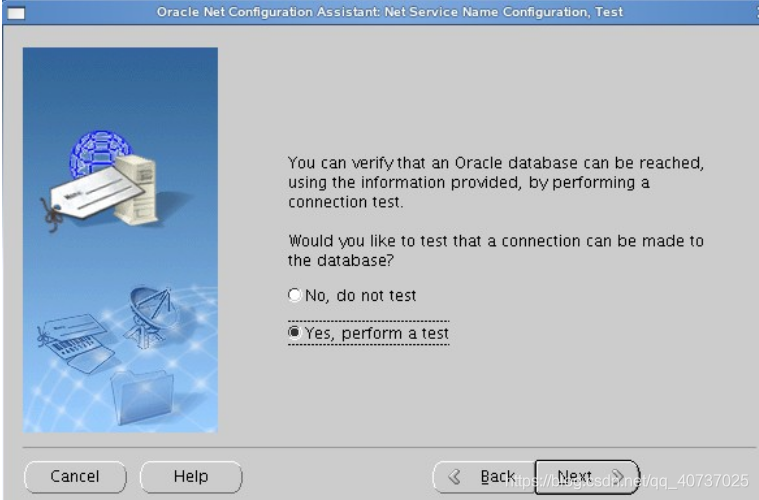Image resolution: width=759 pixels, height=500 pixels.
Task: Go Back to the previous step
Action: point(484,477)
